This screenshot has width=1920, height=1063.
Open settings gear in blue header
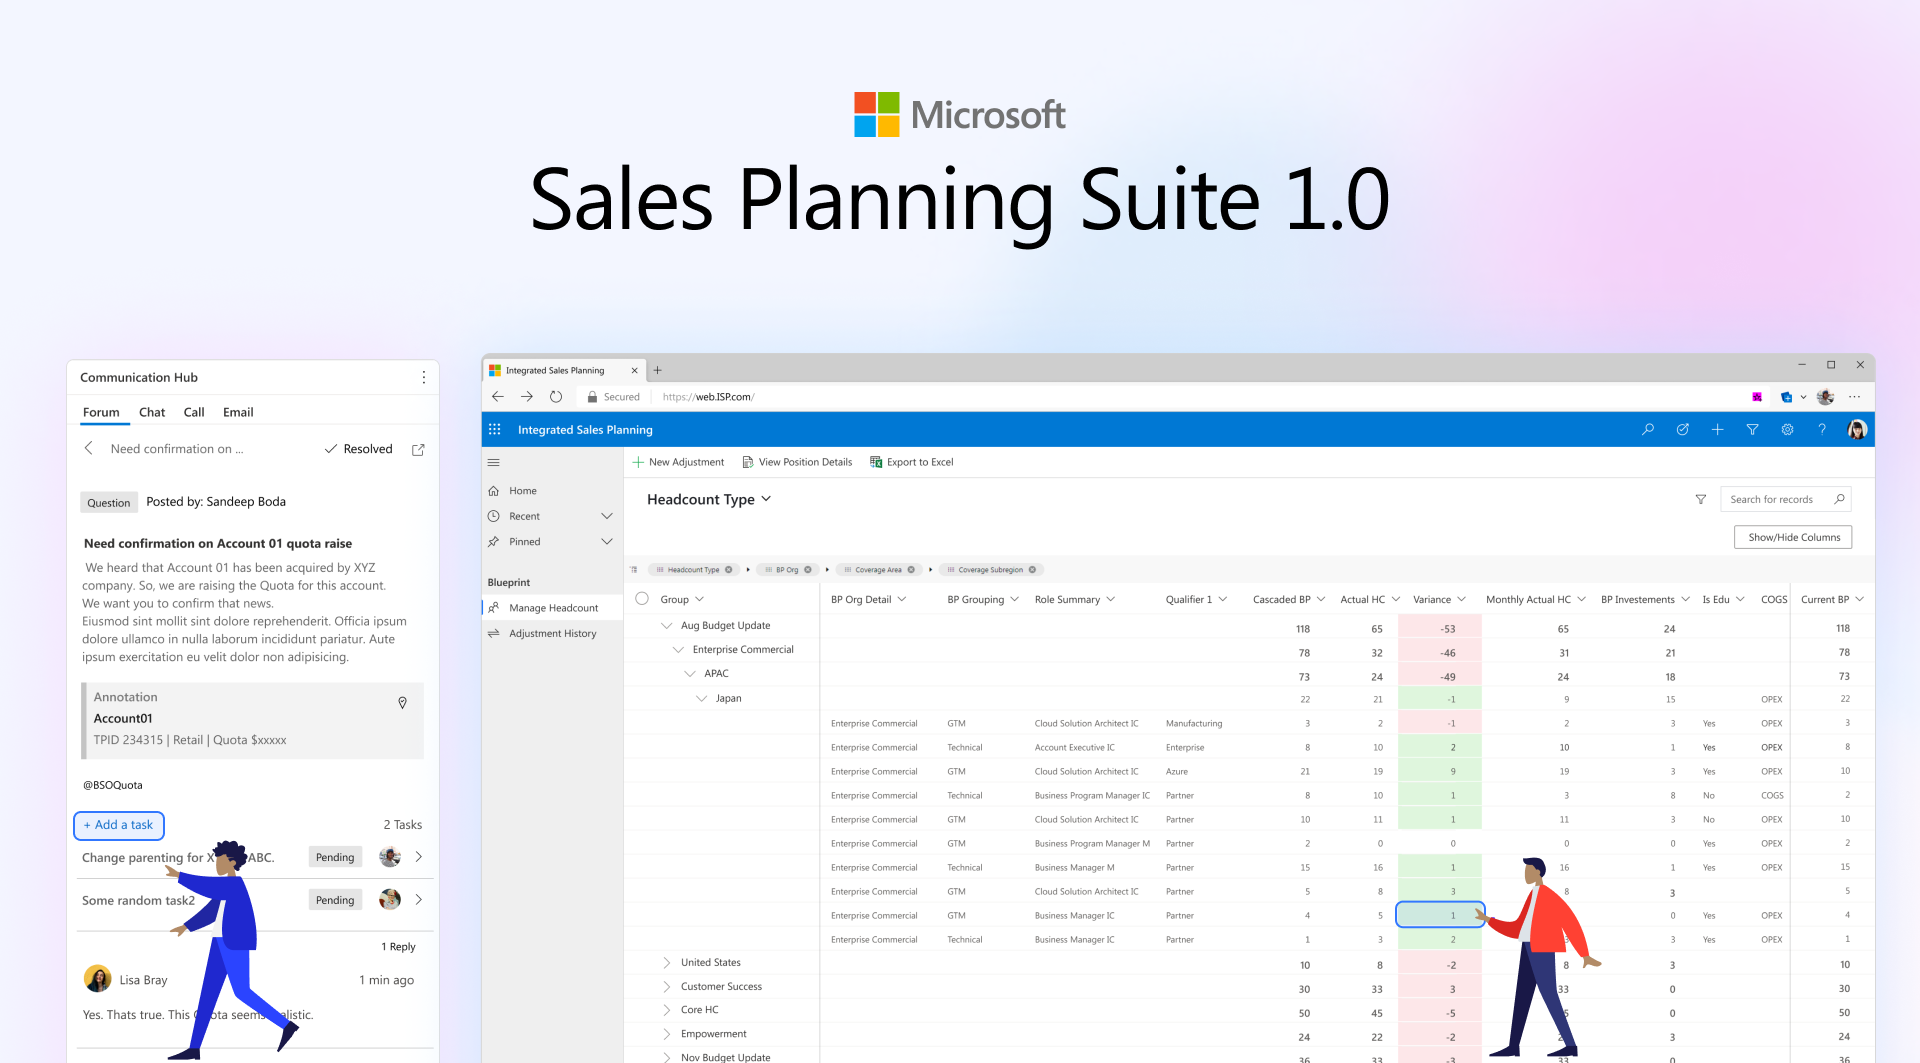[1787, 429]
